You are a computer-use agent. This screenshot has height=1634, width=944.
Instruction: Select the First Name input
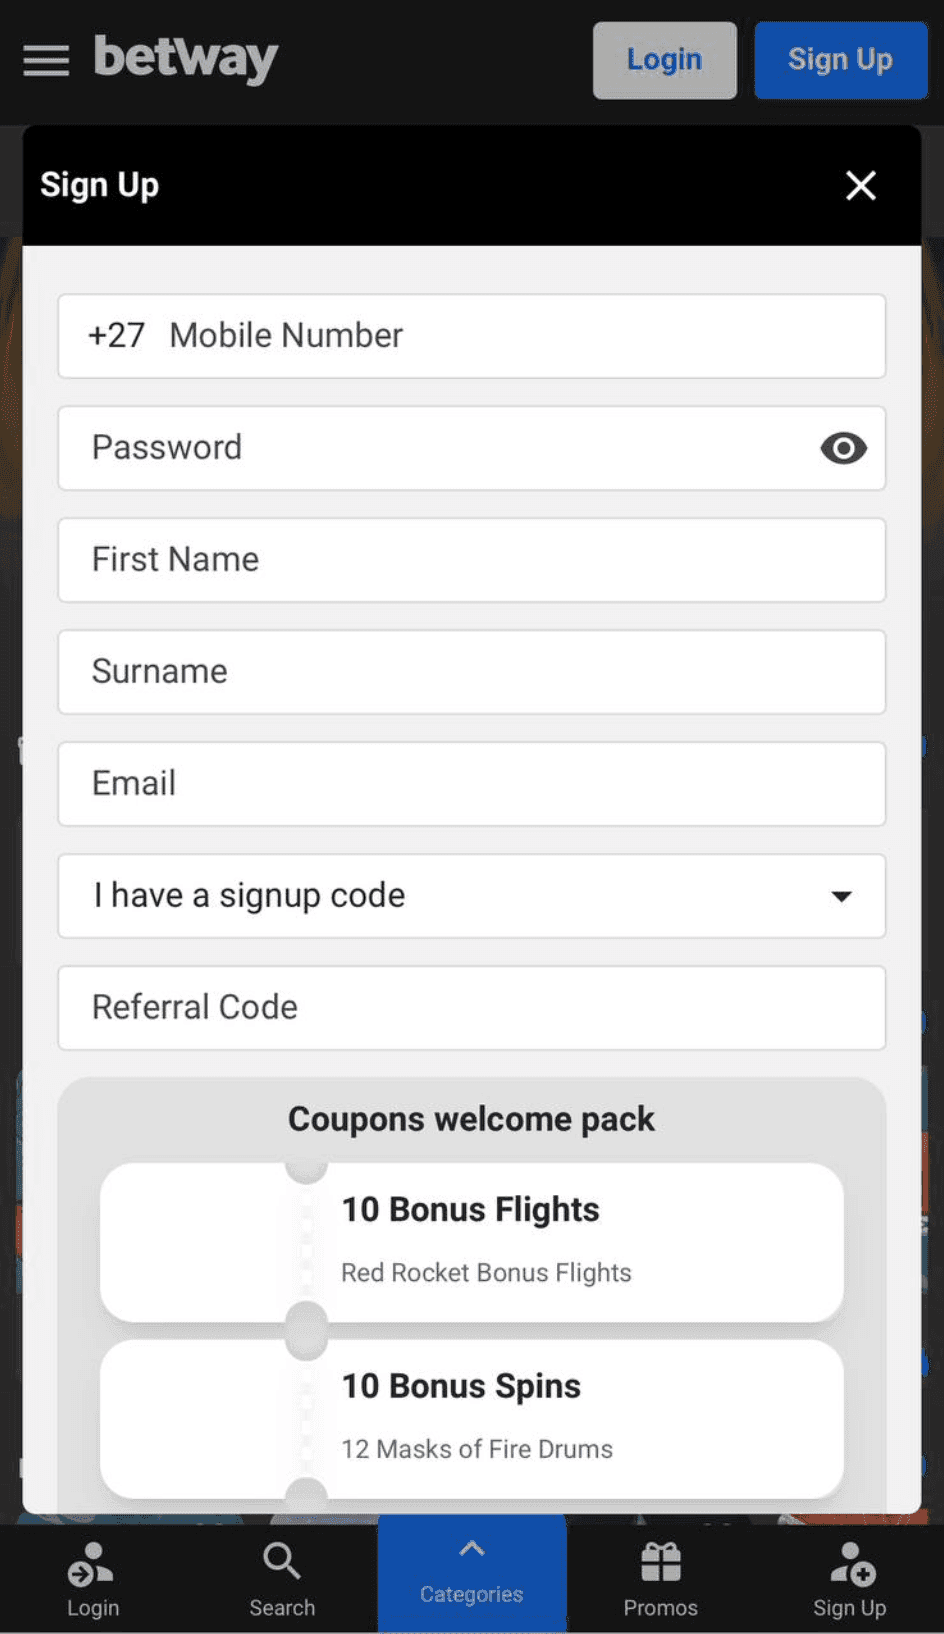(471, 560)
